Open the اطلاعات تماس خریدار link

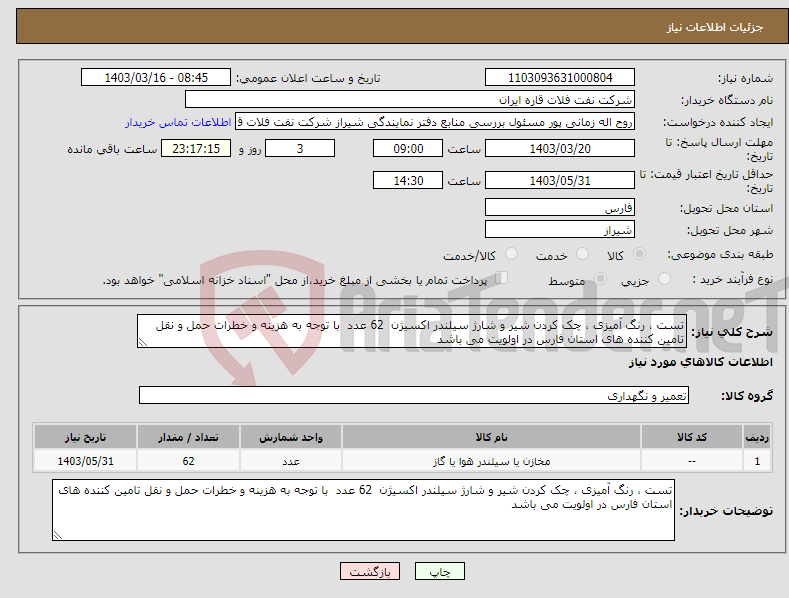[x=178, y=122]
